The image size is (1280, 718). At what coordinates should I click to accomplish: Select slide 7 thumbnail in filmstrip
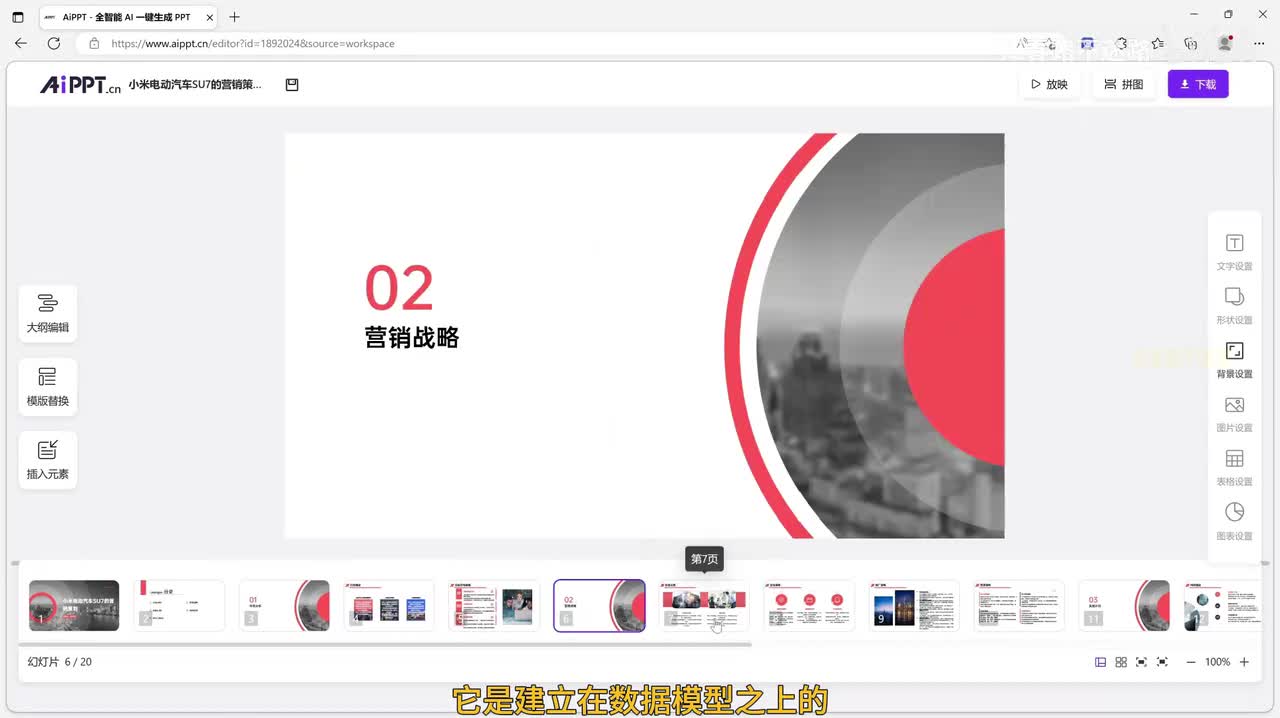coord(704,606)
